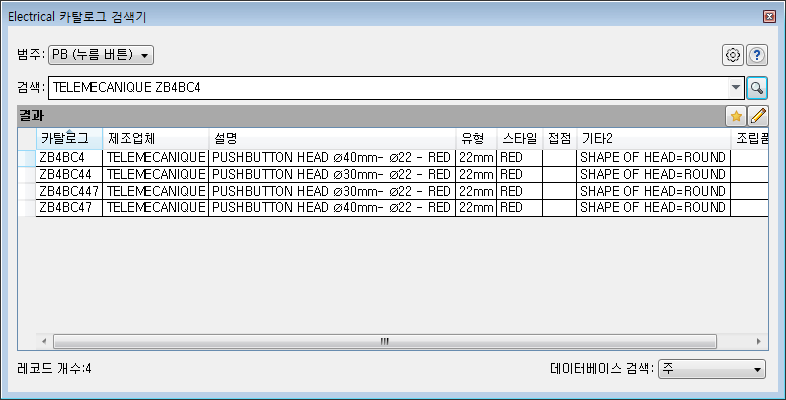
Task: Open the 범주 PB (누름 버튼) dropdown
Action: pyautogui.click(x=101, y=55)
